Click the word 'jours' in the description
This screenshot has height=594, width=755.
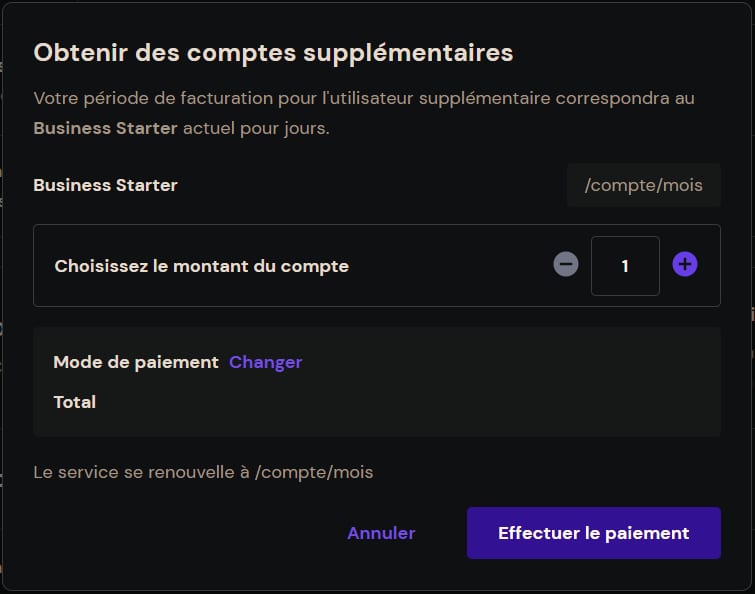(x=304, y=129)
